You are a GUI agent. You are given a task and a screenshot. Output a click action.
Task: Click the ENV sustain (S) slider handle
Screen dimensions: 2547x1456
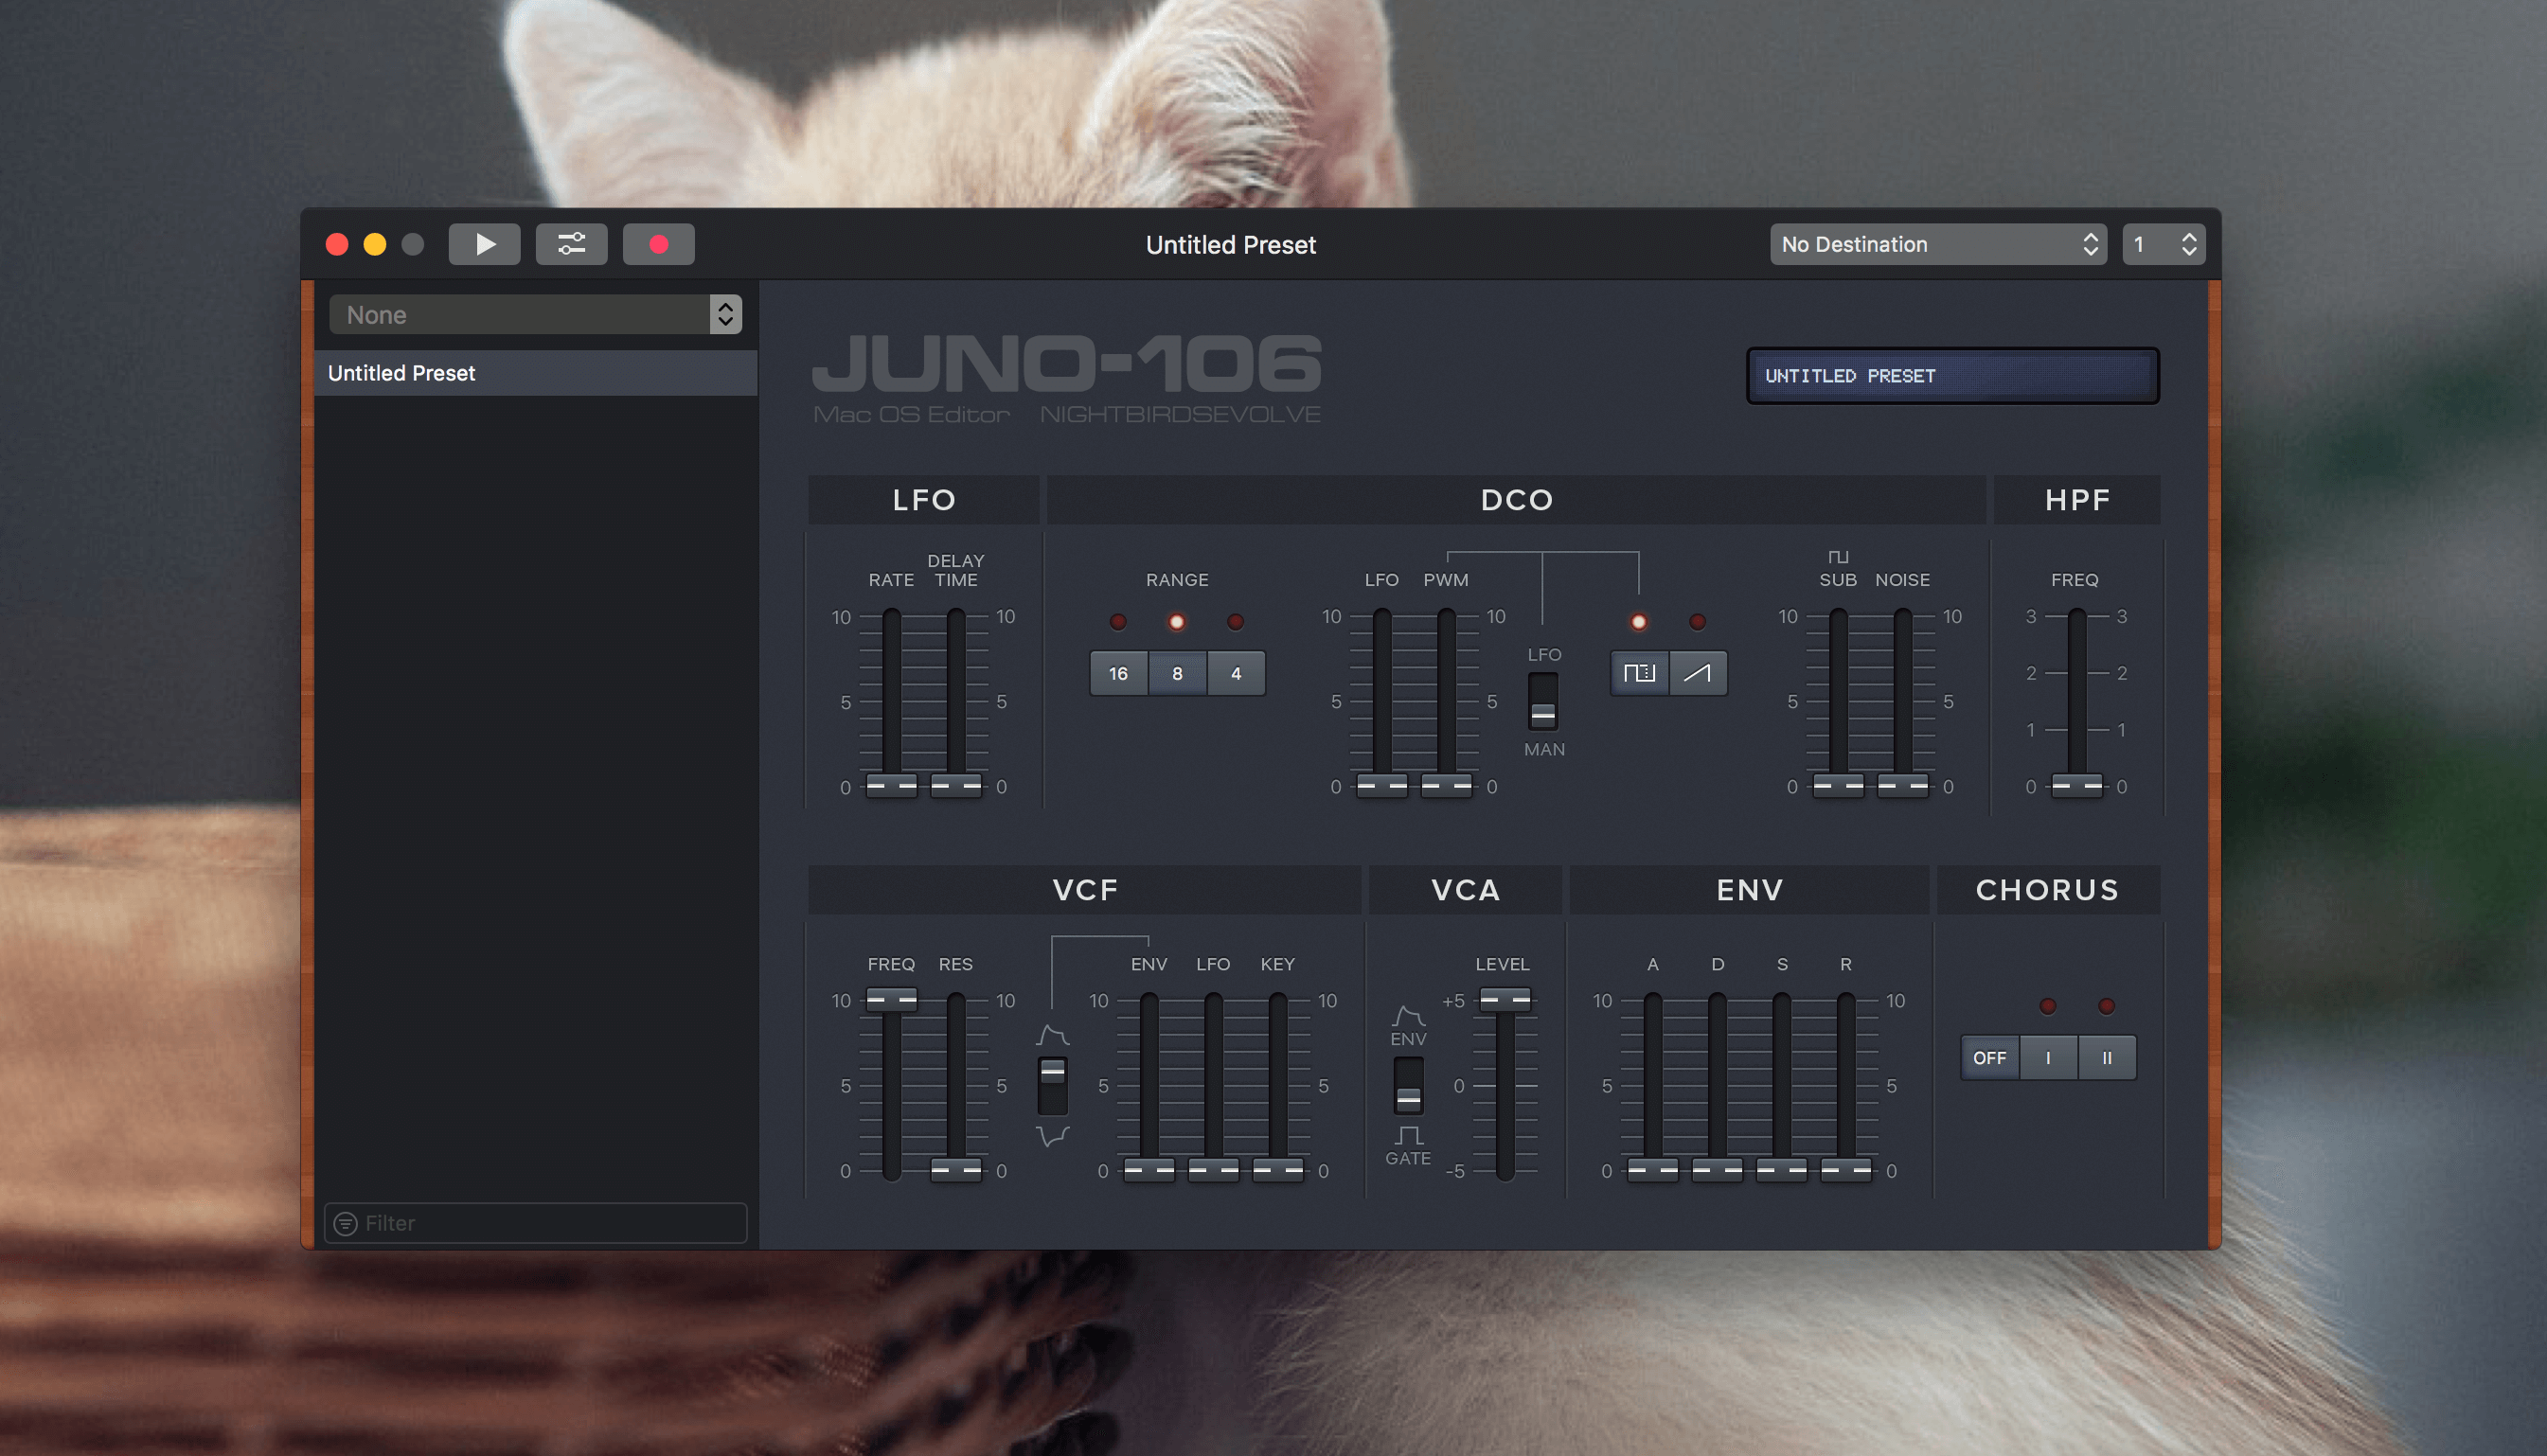(x=1781, y=1169)
